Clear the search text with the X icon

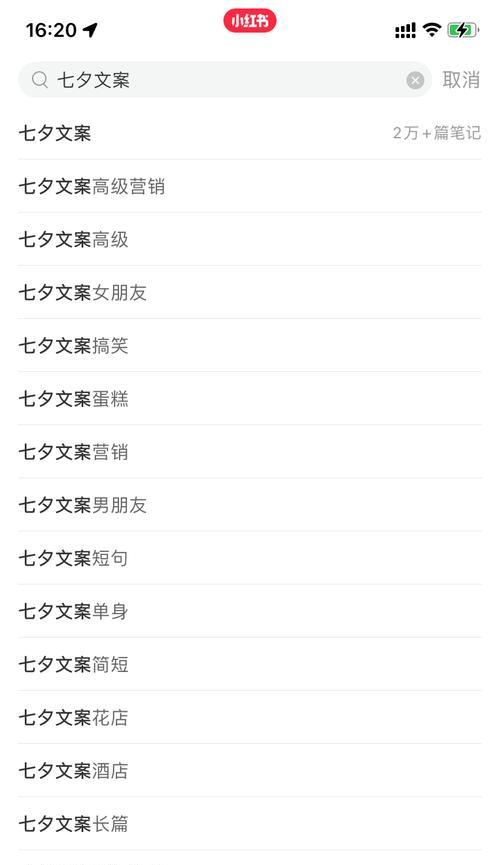415,81
